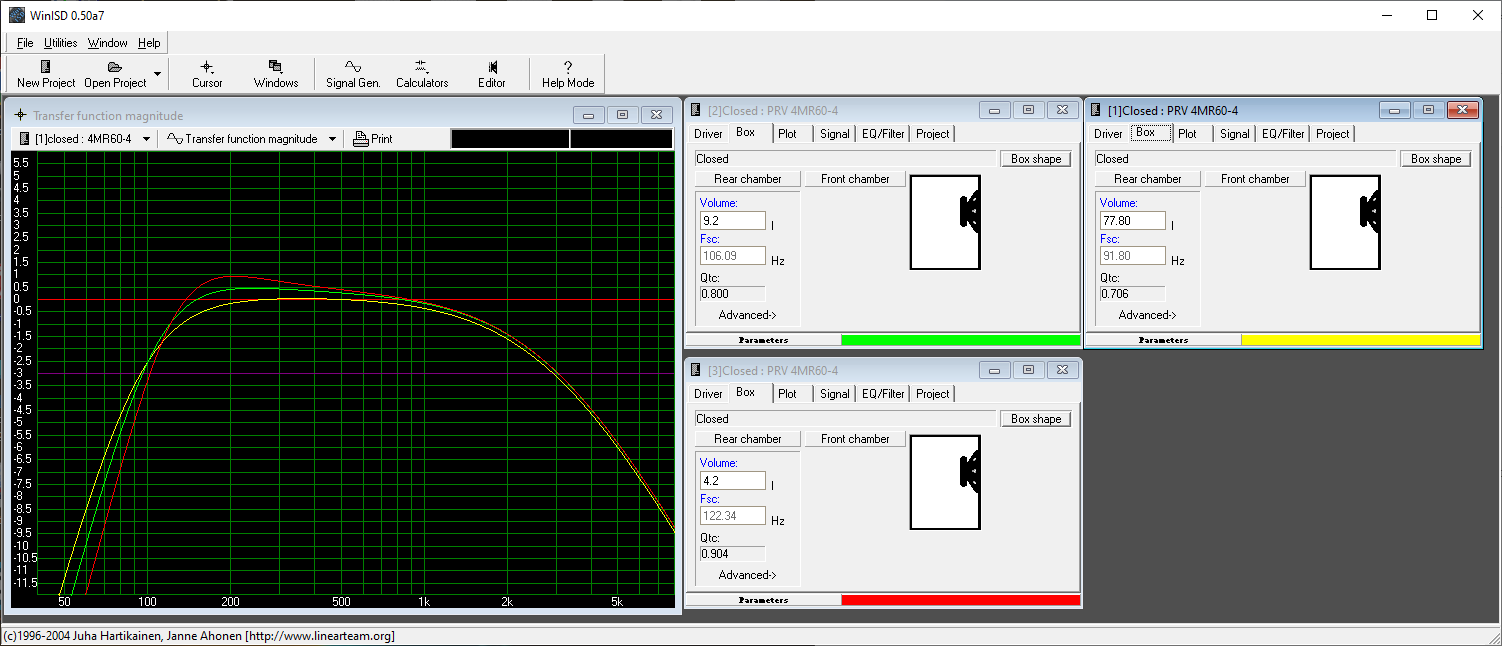Viewport: 1502px width, 646px height.
Task: Click Box shape button in project [3] window
Action: [1036, 419]
